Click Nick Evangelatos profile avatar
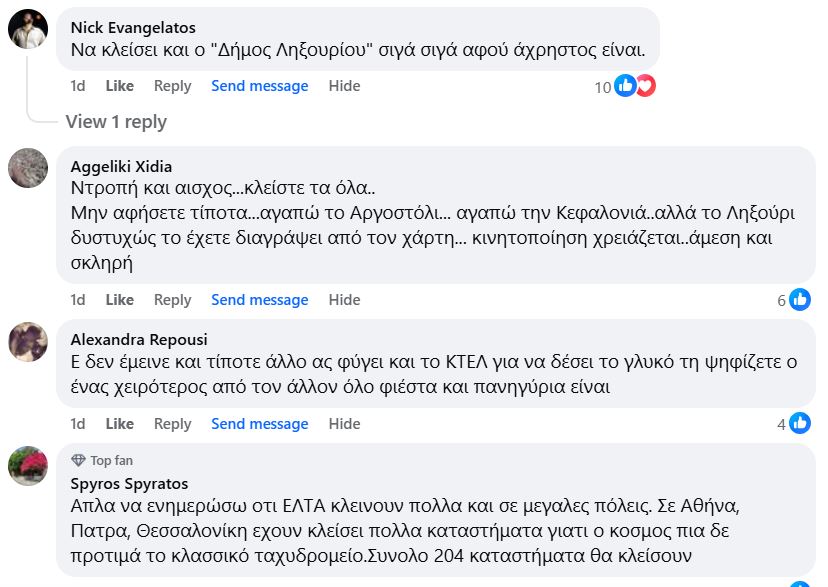This screenshot has width=828, height=587. pyautogui.click(x=28, y=28)
